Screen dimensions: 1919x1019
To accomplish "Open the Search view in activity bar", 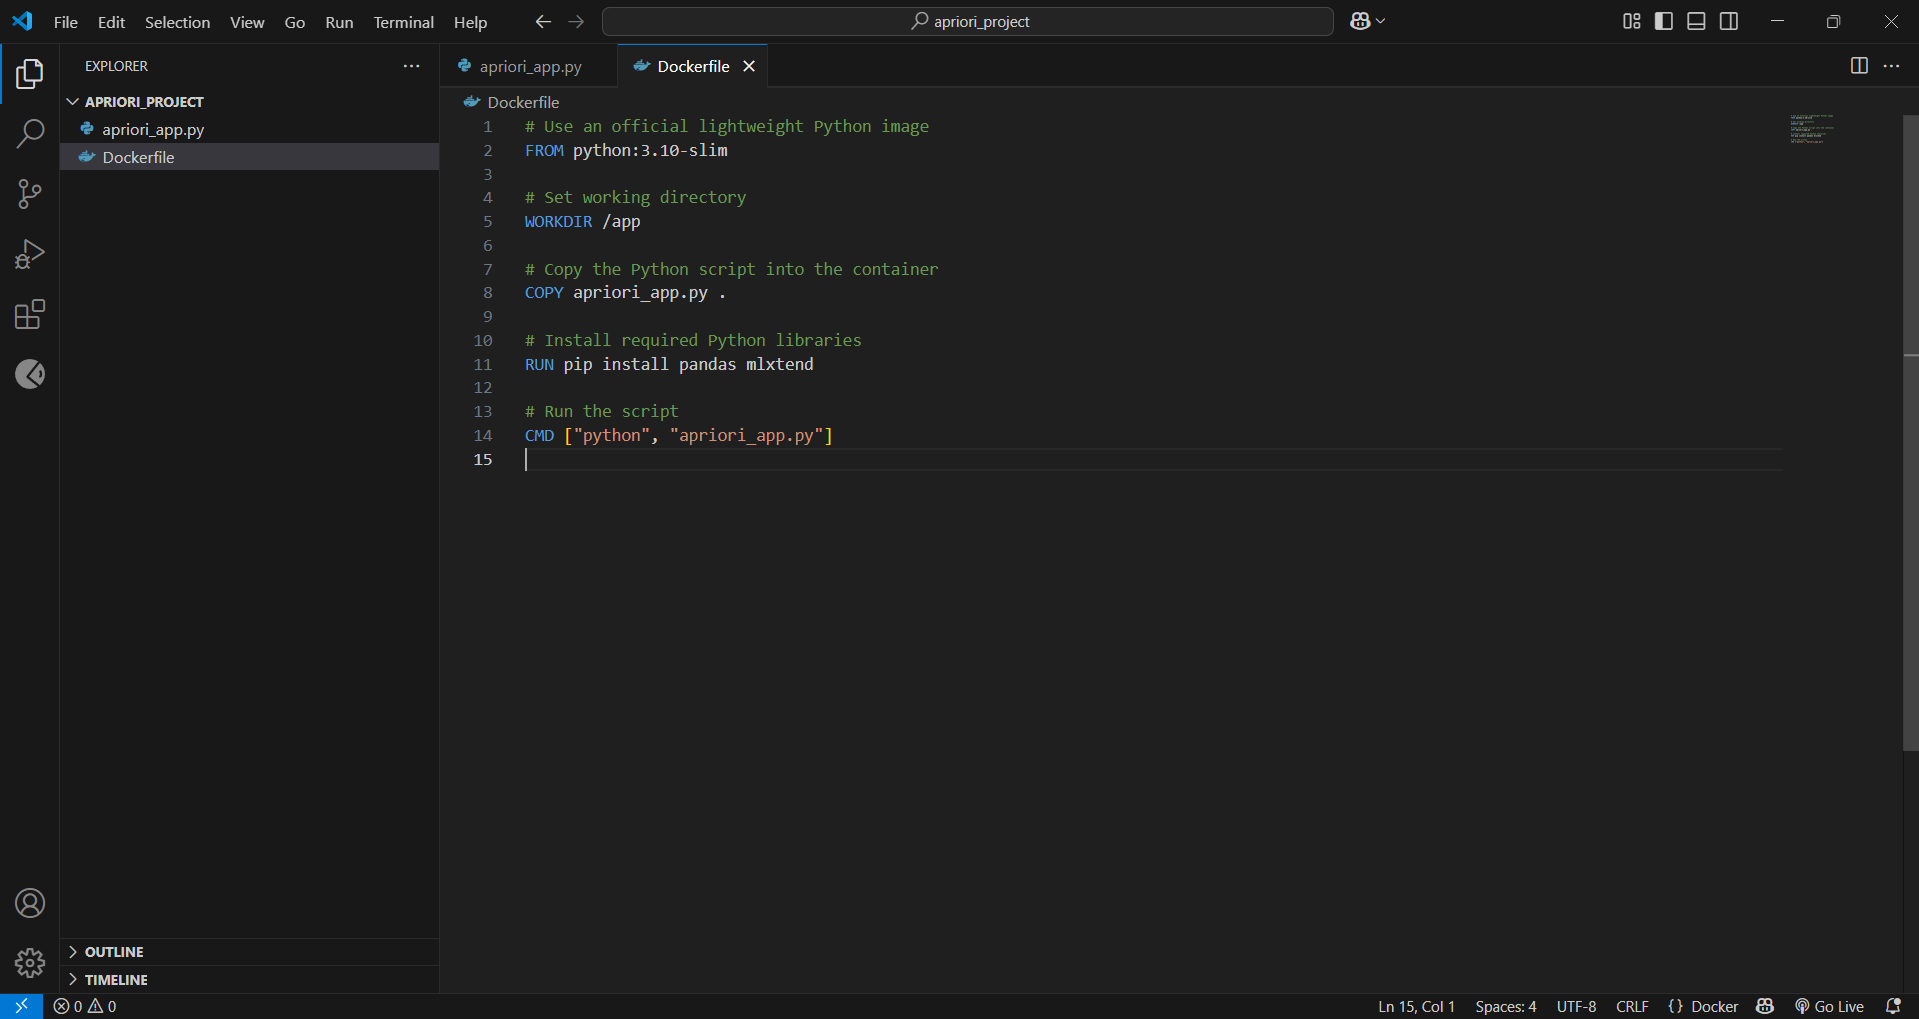I will 30,134.
